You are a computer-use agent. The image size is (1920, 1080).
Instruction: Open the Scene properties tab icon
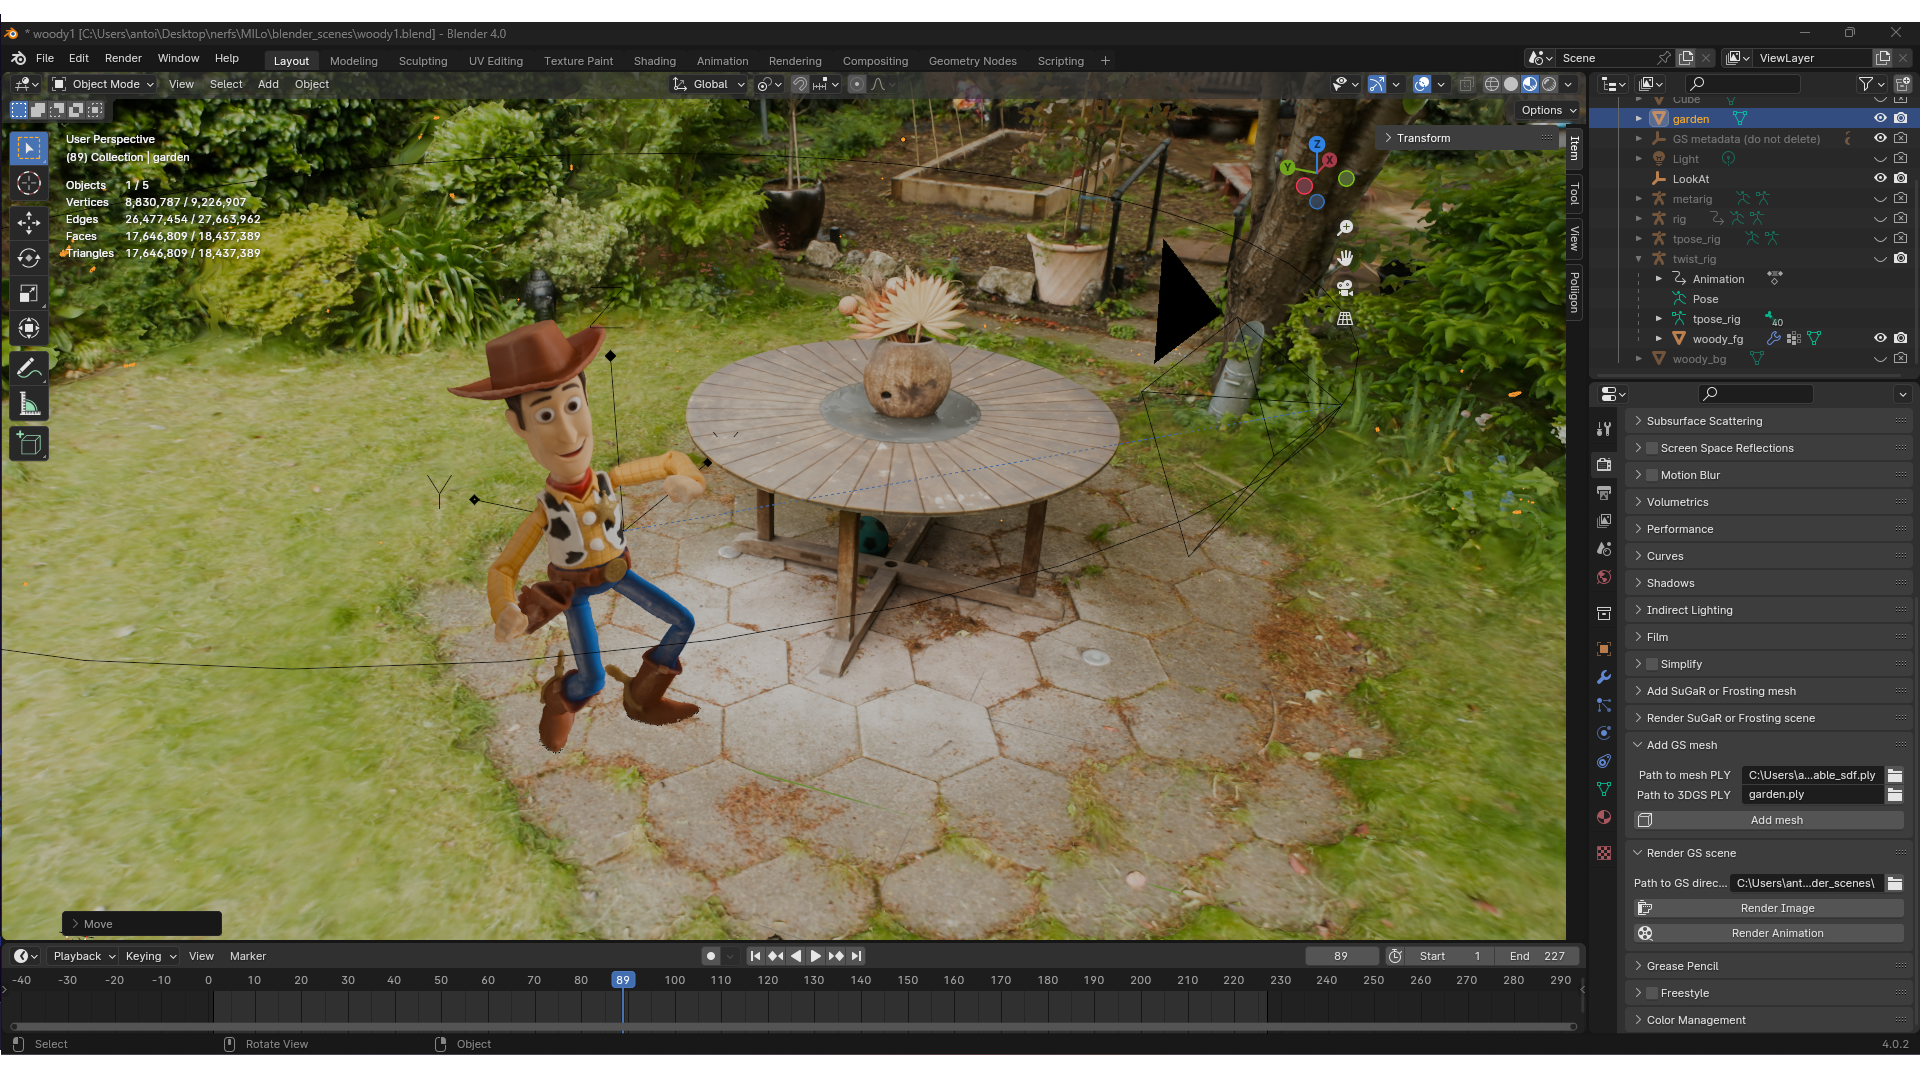click(1604, 549)
